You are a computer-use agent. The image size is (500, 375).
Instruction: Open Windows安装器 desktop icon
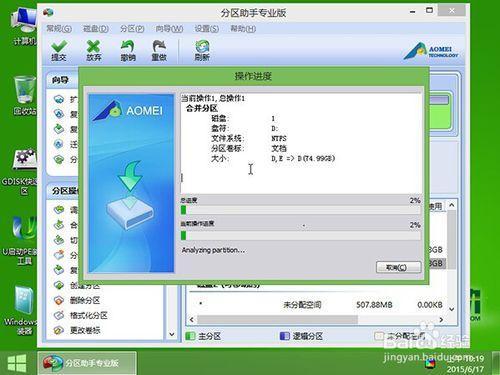coord(22,311)
